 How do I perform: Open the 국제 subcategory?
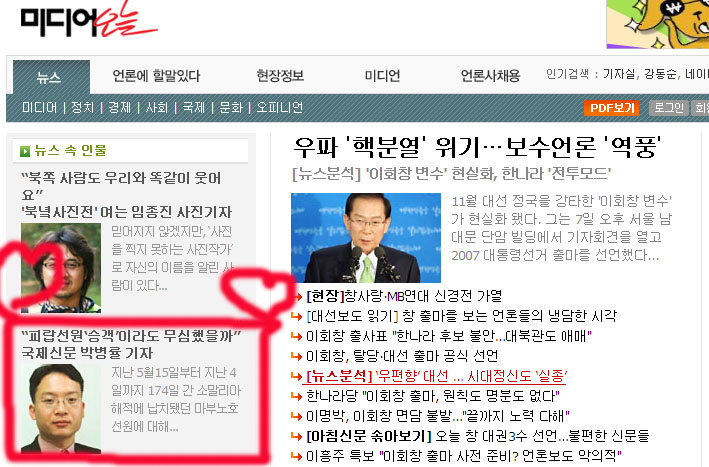(194, 108)
